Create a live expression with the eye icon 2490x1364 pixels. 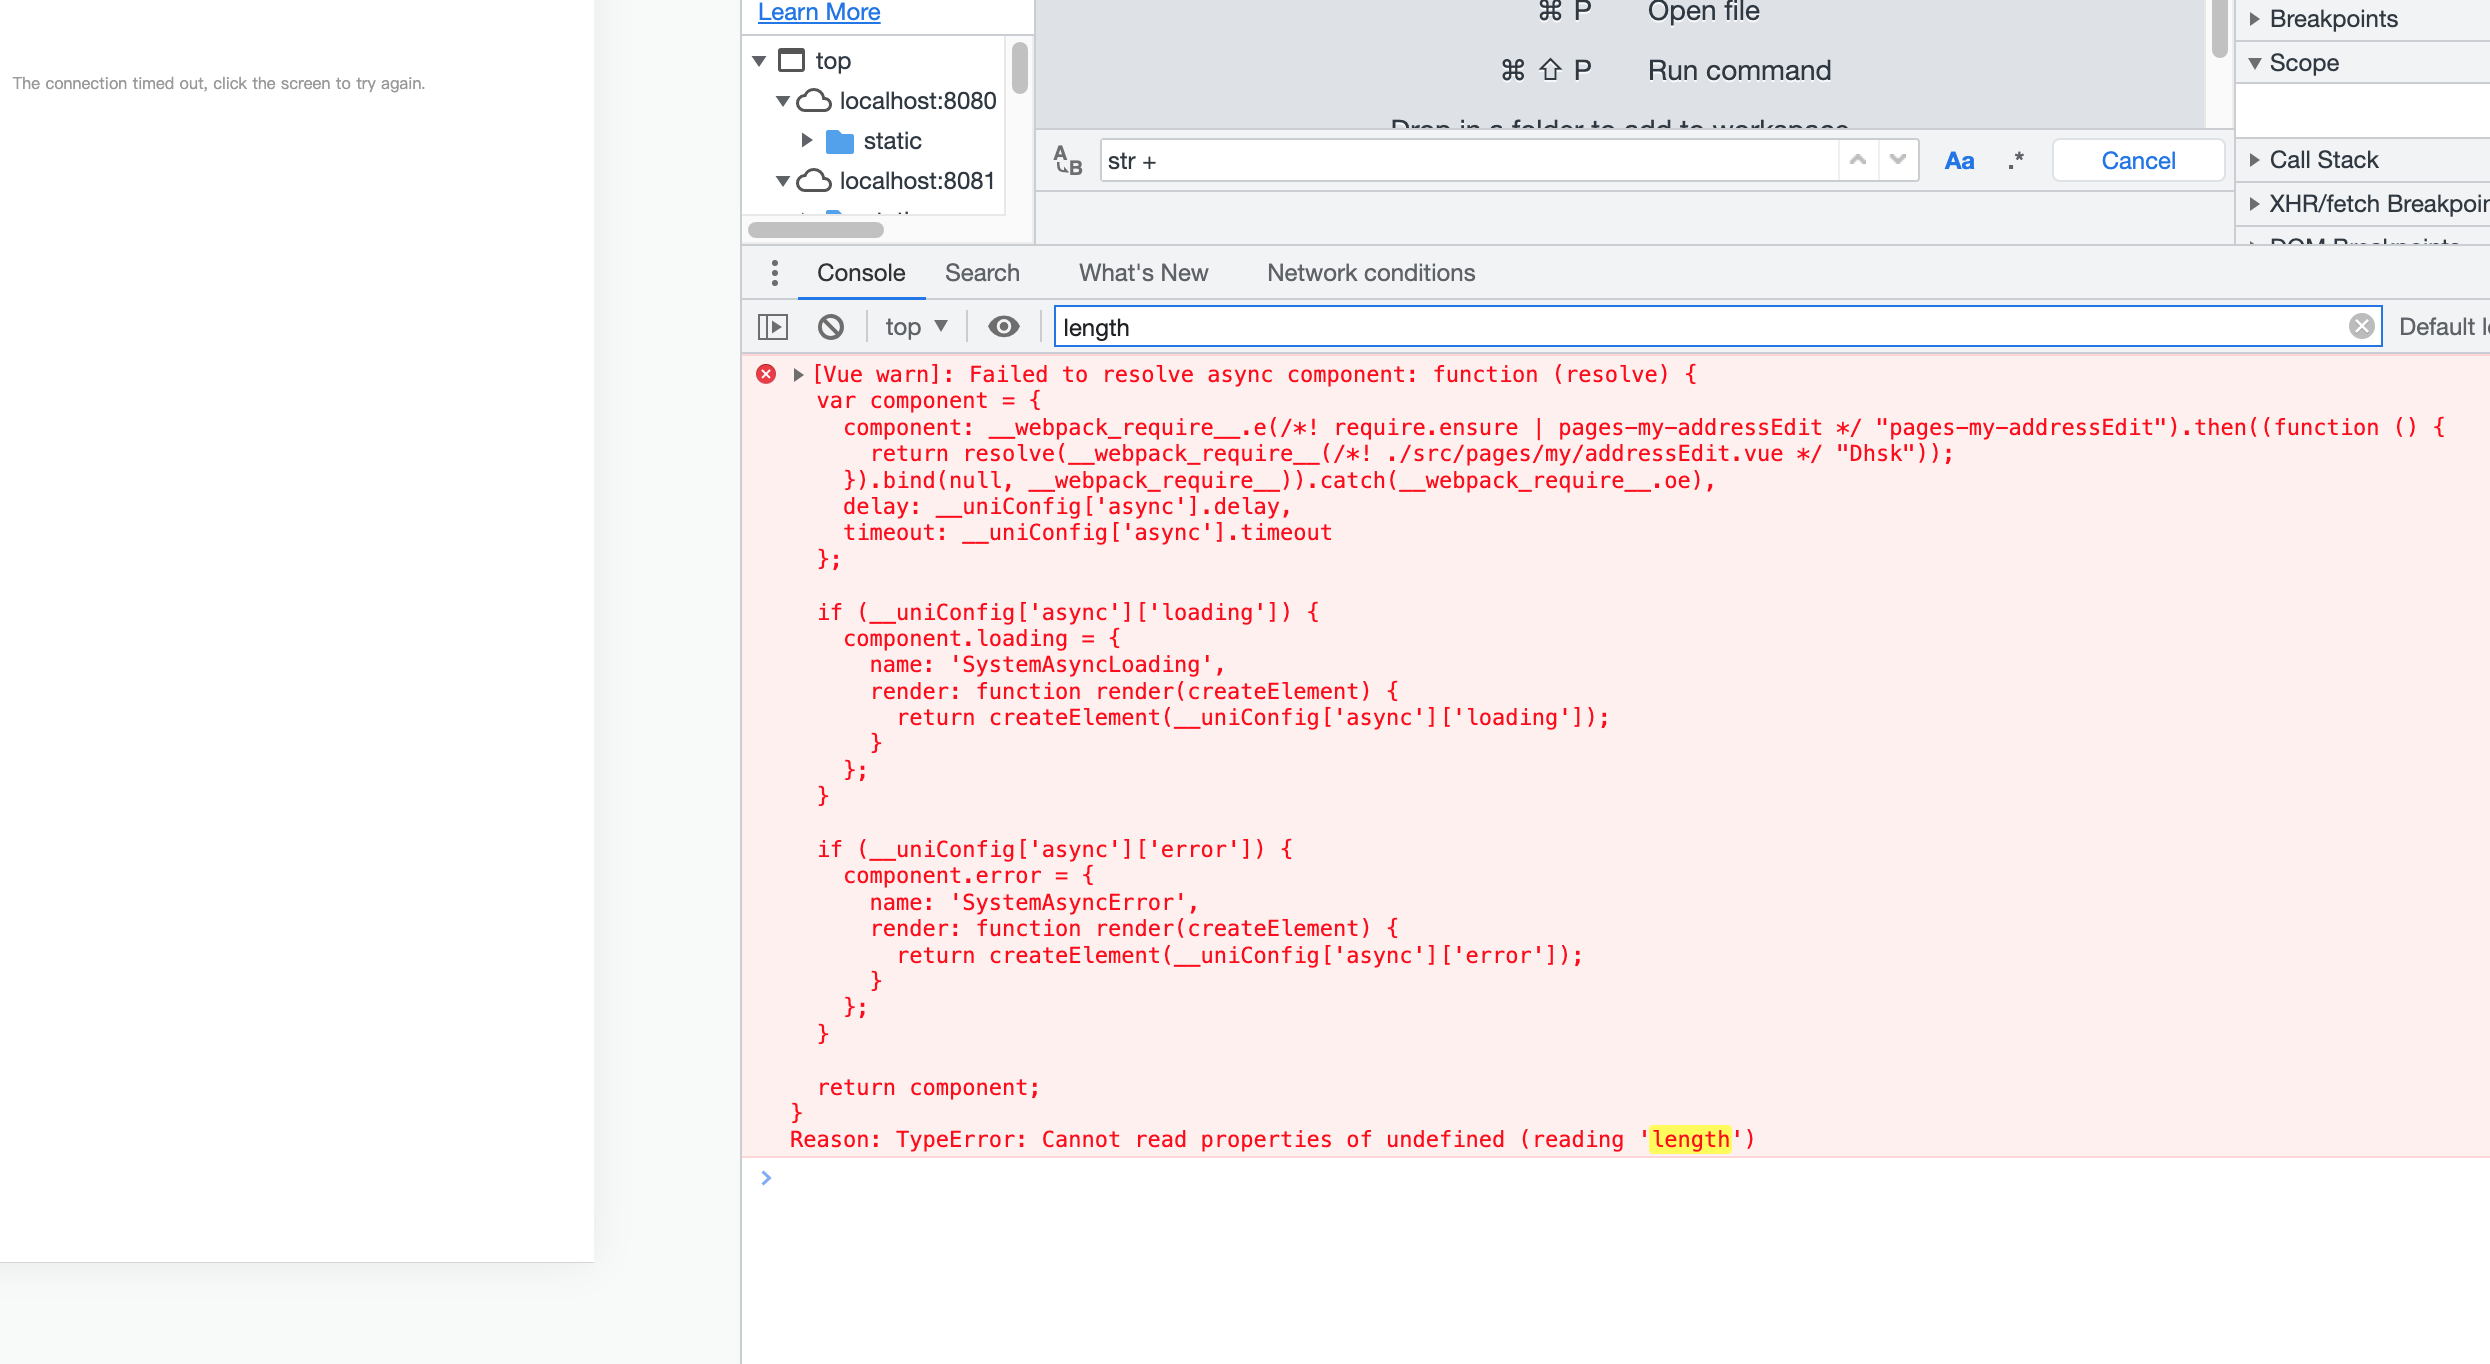[1003, 326]
